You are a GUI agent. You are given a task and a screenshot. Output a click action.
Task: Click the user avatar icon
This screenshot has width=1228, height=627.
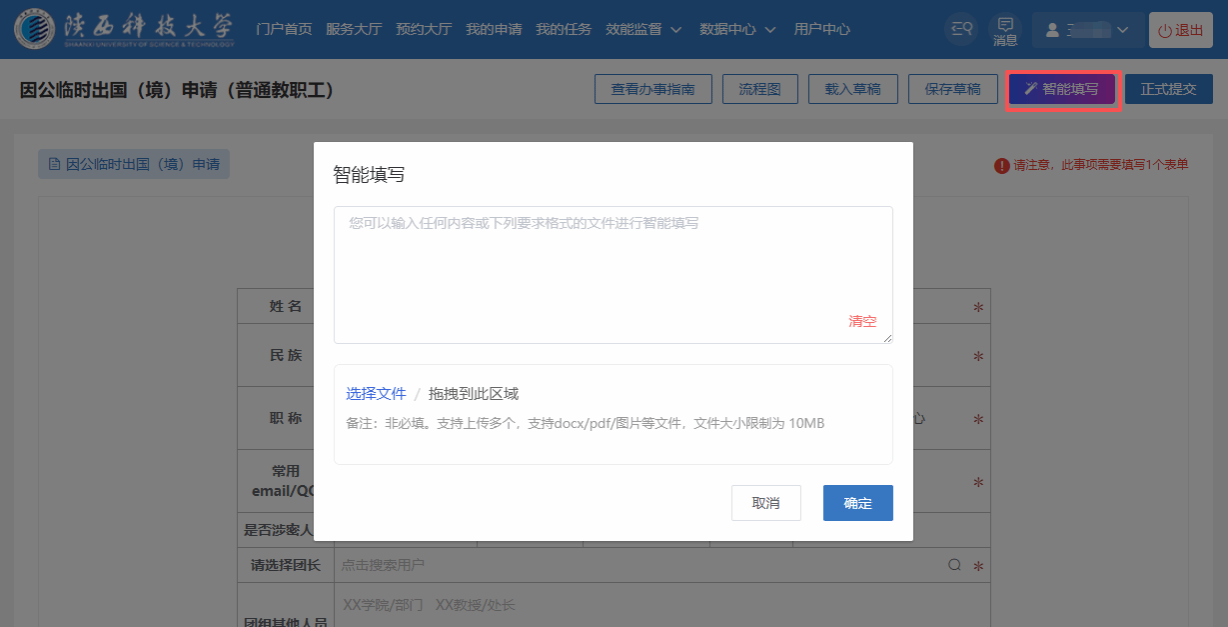click(x=1052, y=30)
